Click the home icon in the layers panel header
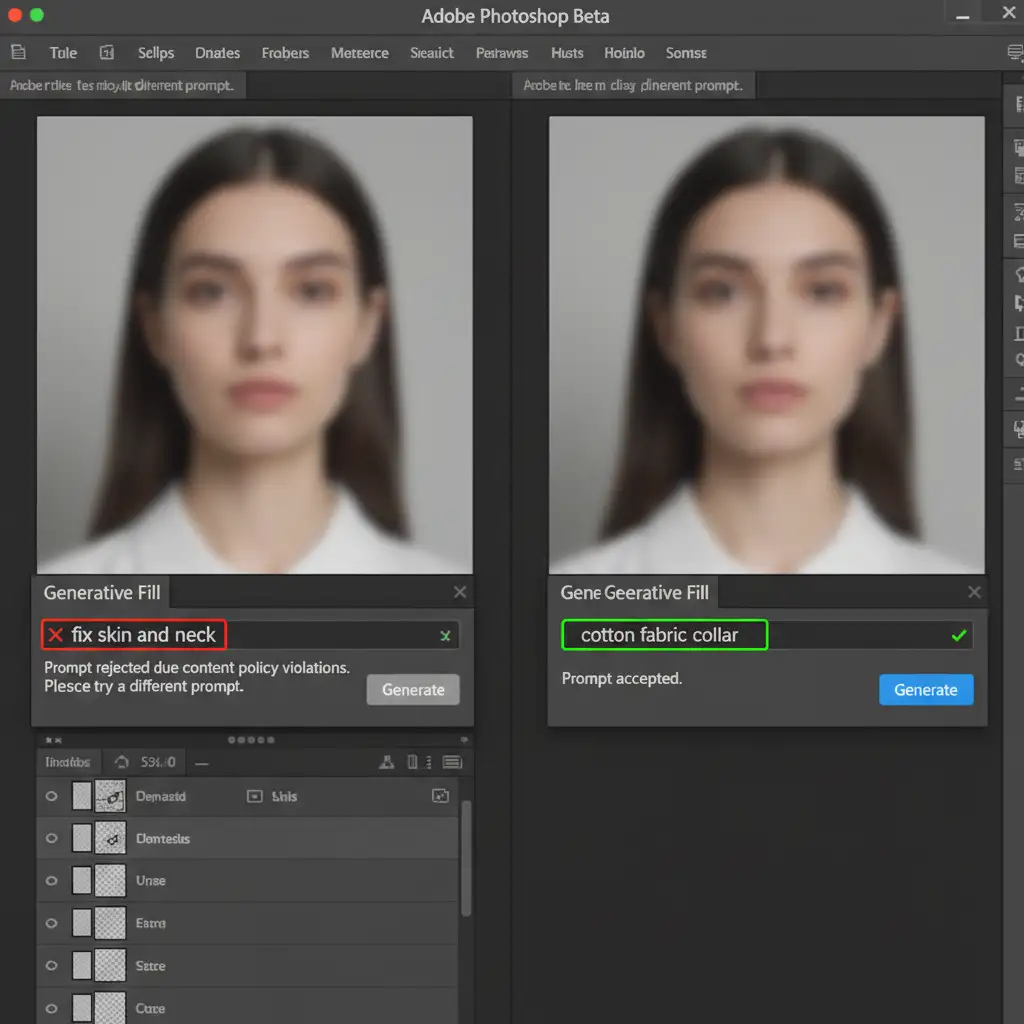 (x=122, y=762)
